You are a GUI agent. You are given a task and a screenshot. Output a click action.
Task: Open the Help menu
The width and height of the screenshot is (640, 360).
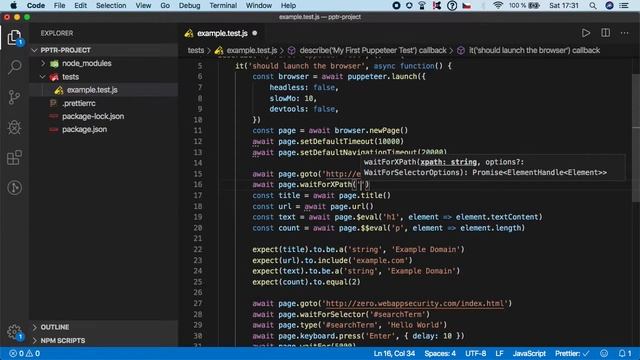tap(288, 5)
